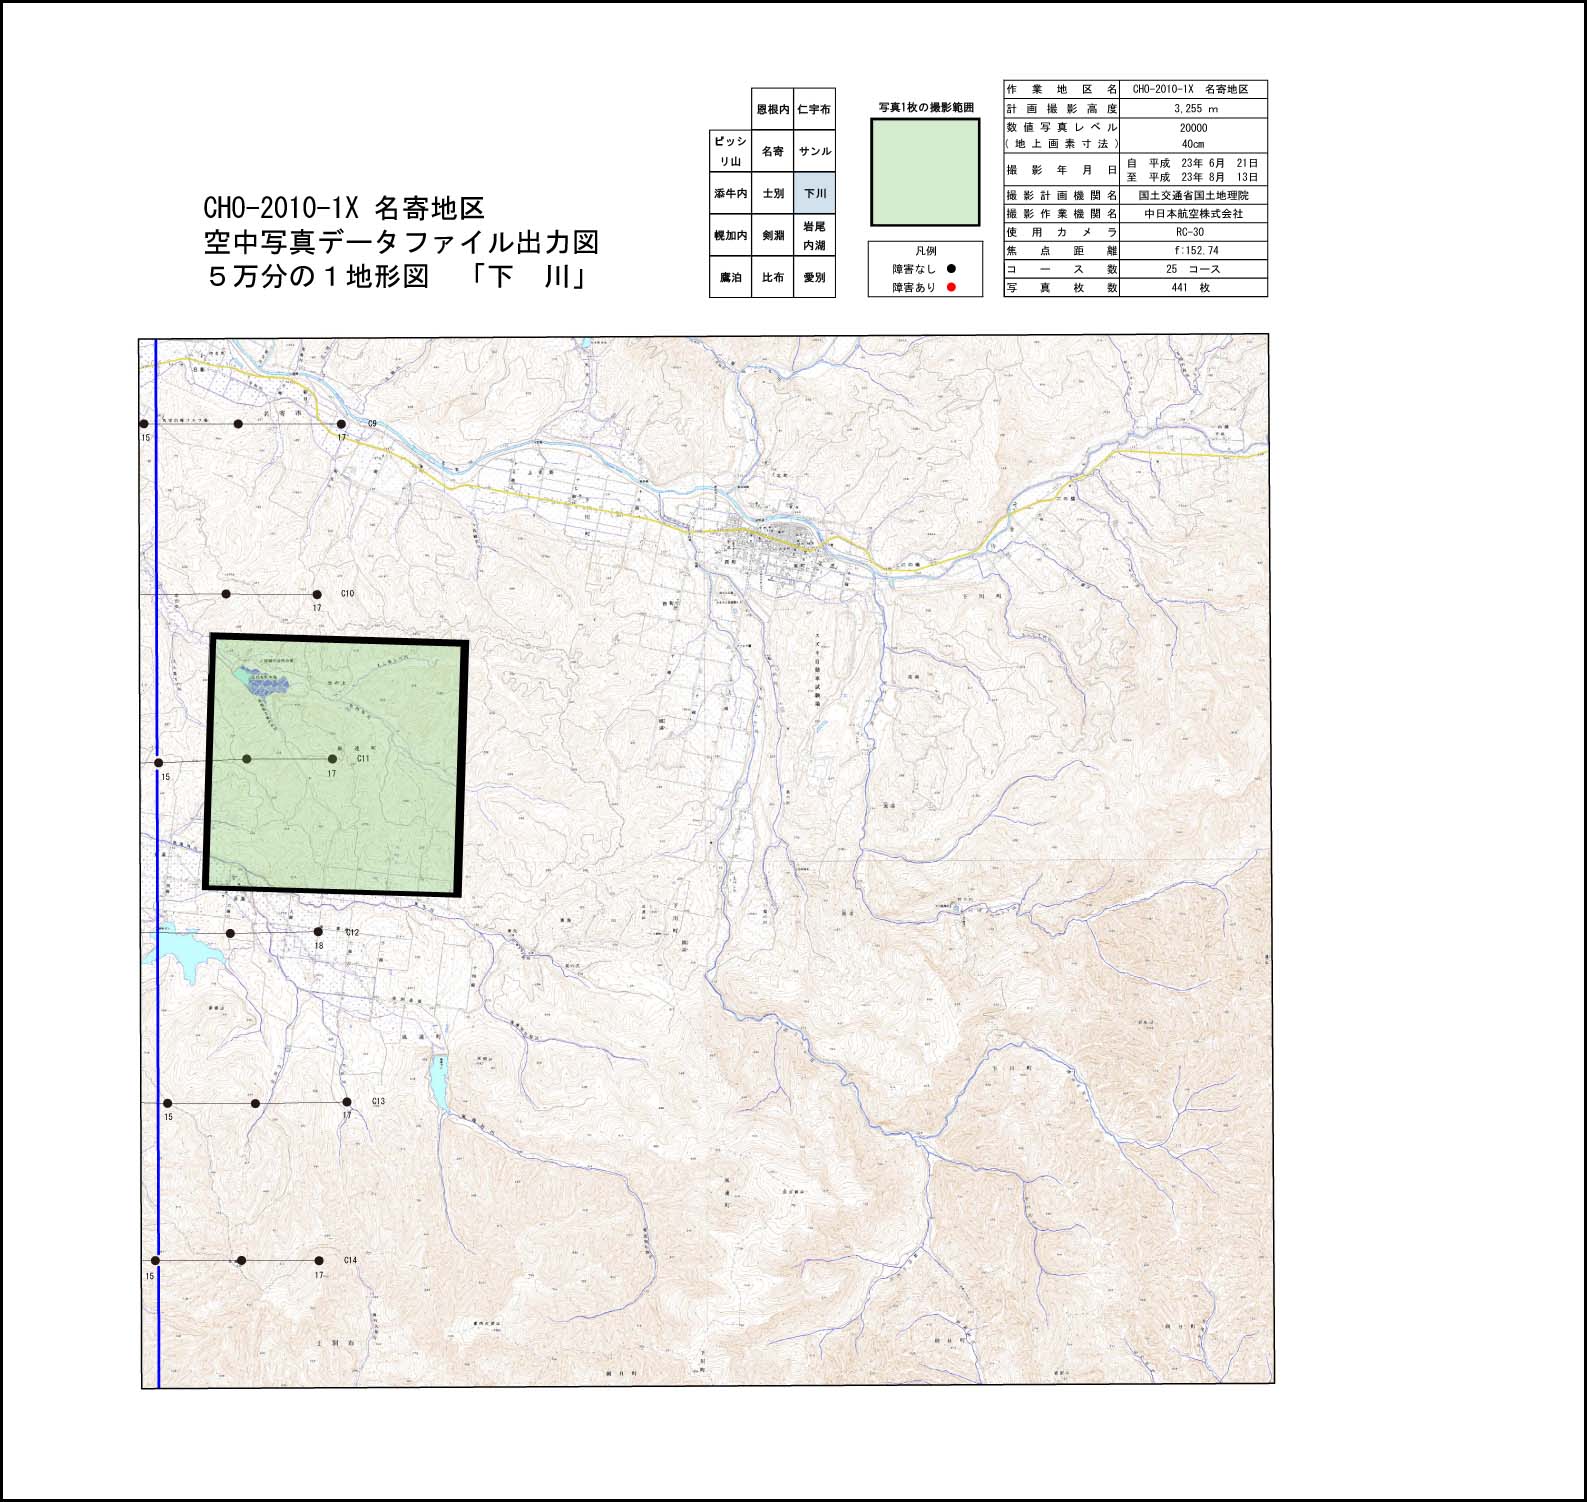Click the green photo coverage sample square
1587x1502 pixels.
coord(925,172)
